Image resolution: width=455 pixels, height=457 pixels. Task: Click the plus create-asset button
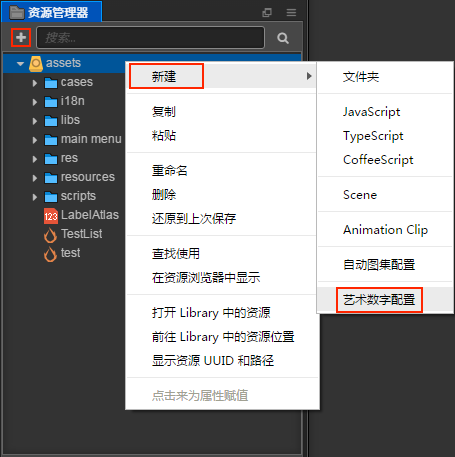21,37
